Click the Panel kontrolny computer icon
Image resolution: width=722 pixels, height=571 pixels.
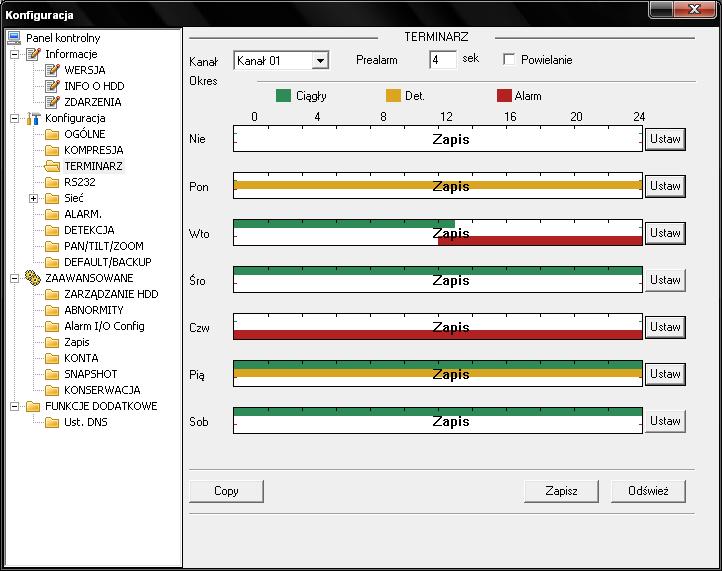[14, 38]
